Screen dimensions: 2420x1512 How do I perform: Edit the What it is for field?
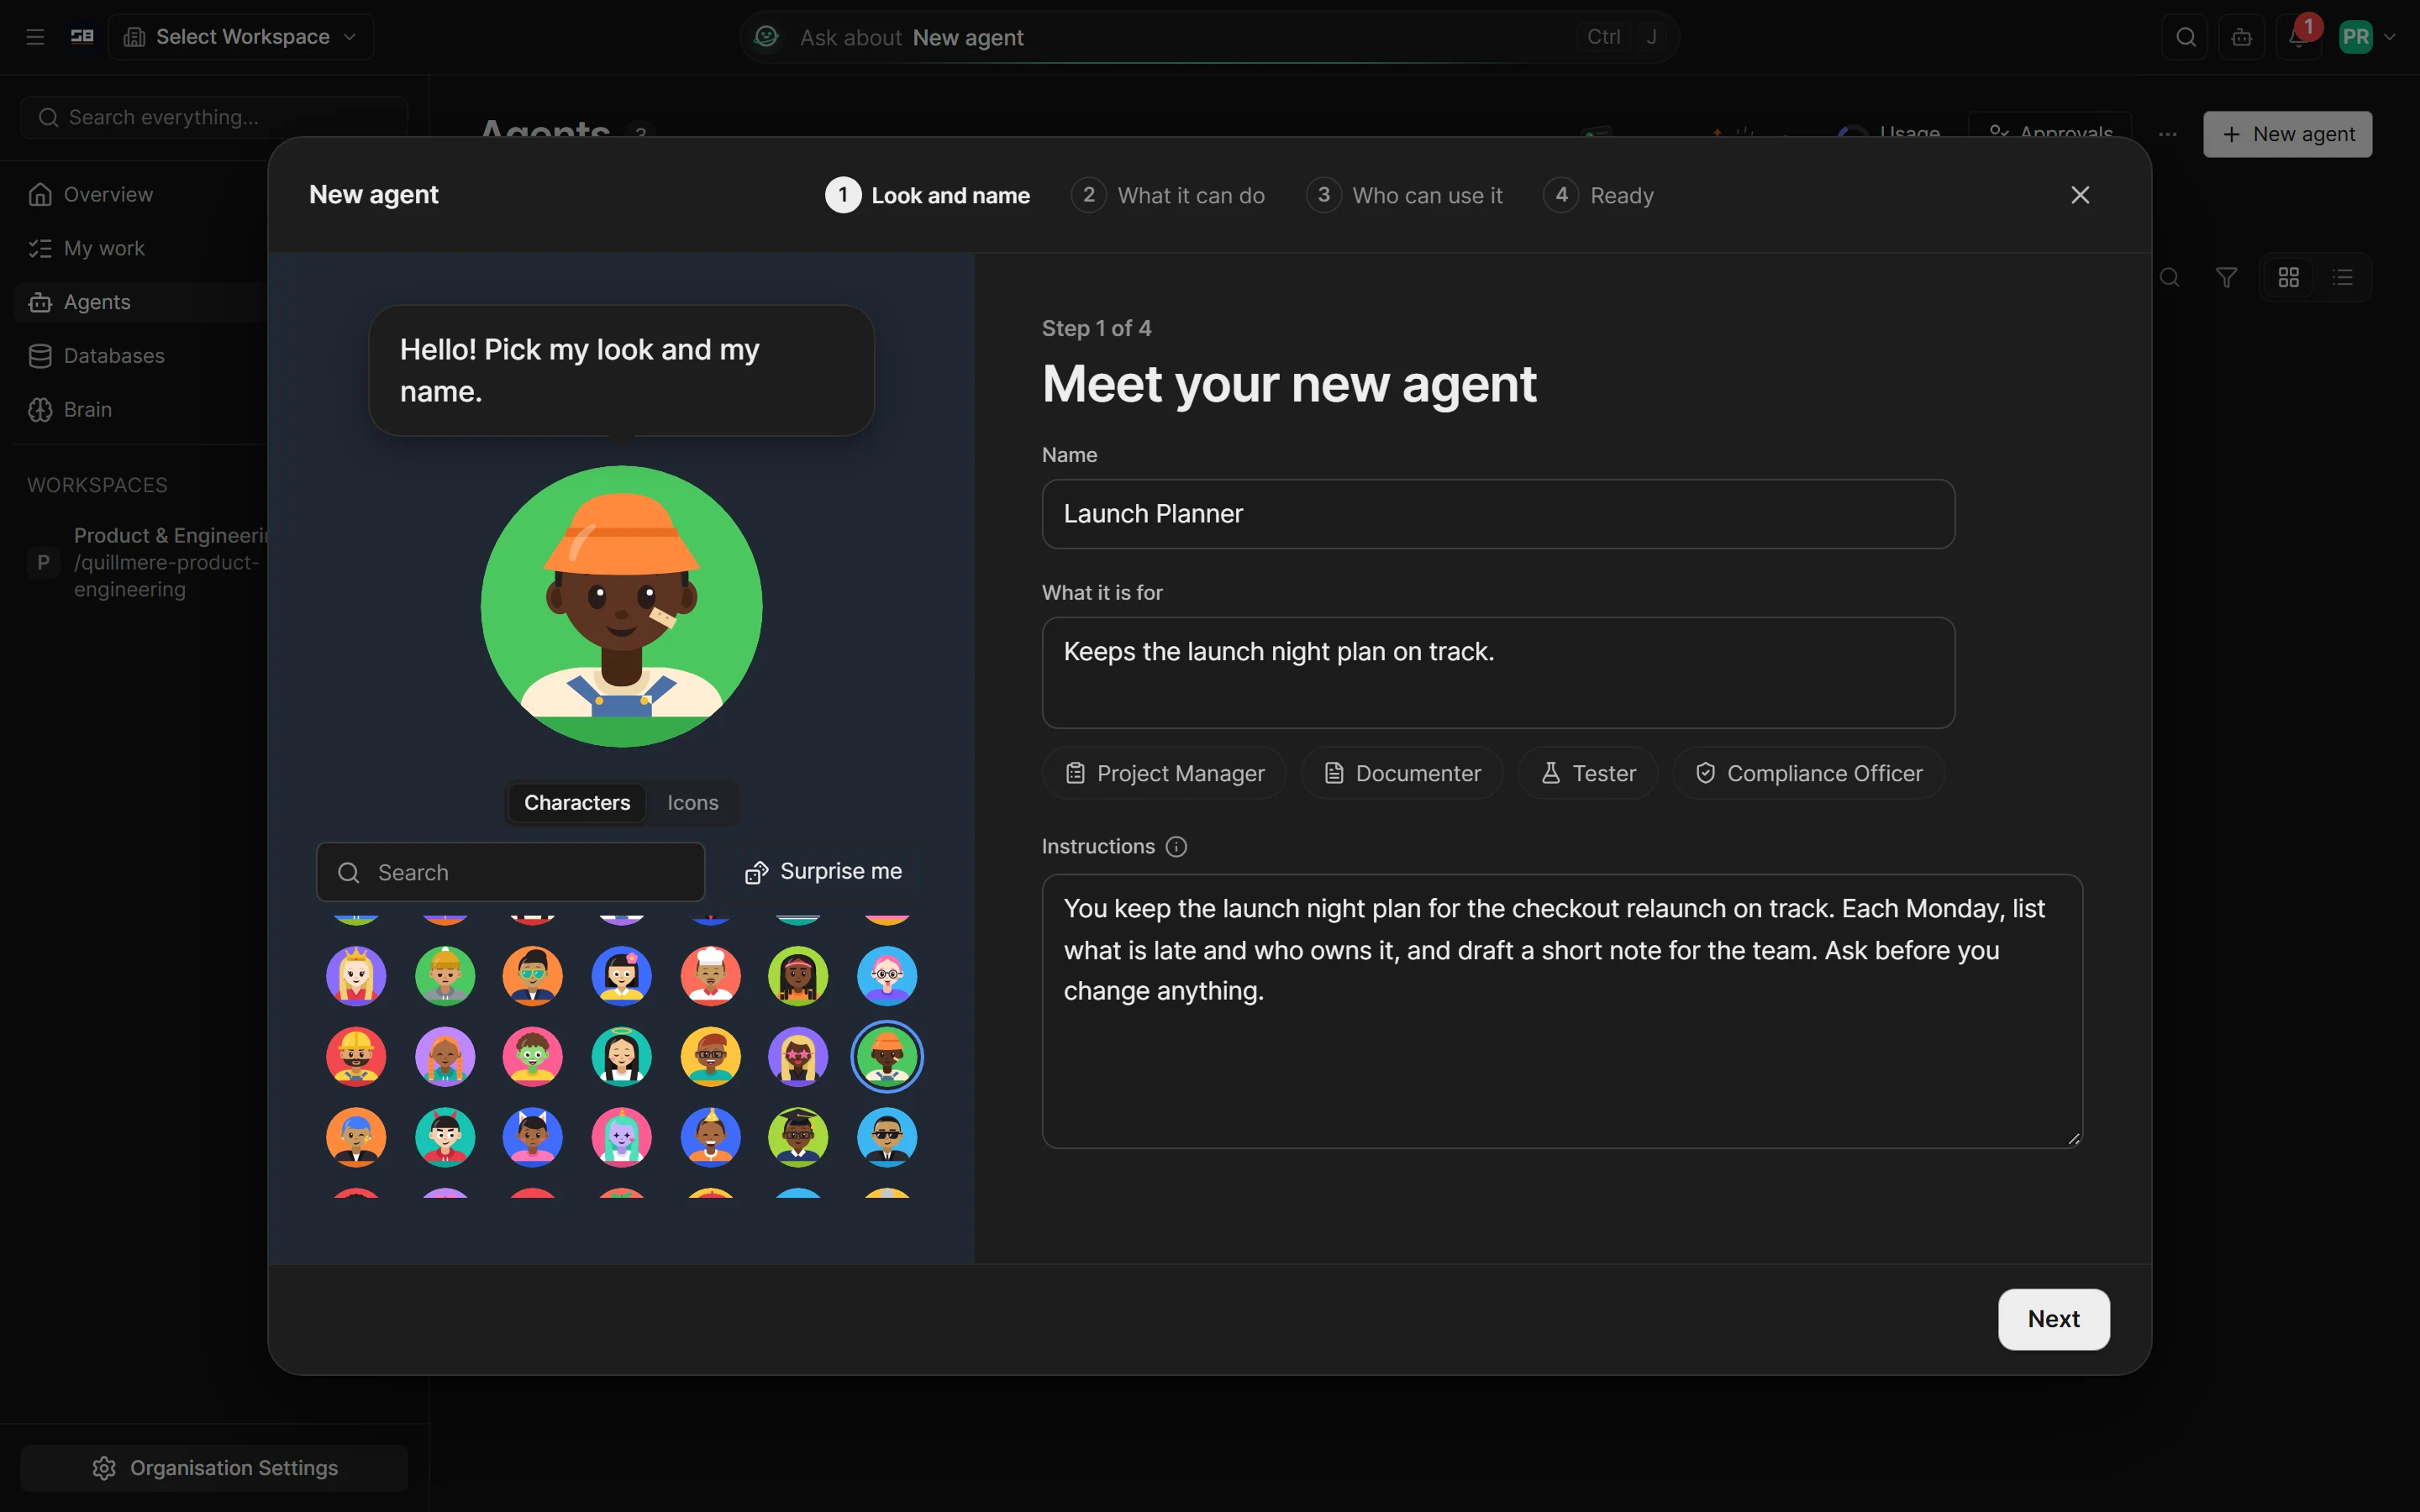pyautogui.click(x=1498, y=673)
